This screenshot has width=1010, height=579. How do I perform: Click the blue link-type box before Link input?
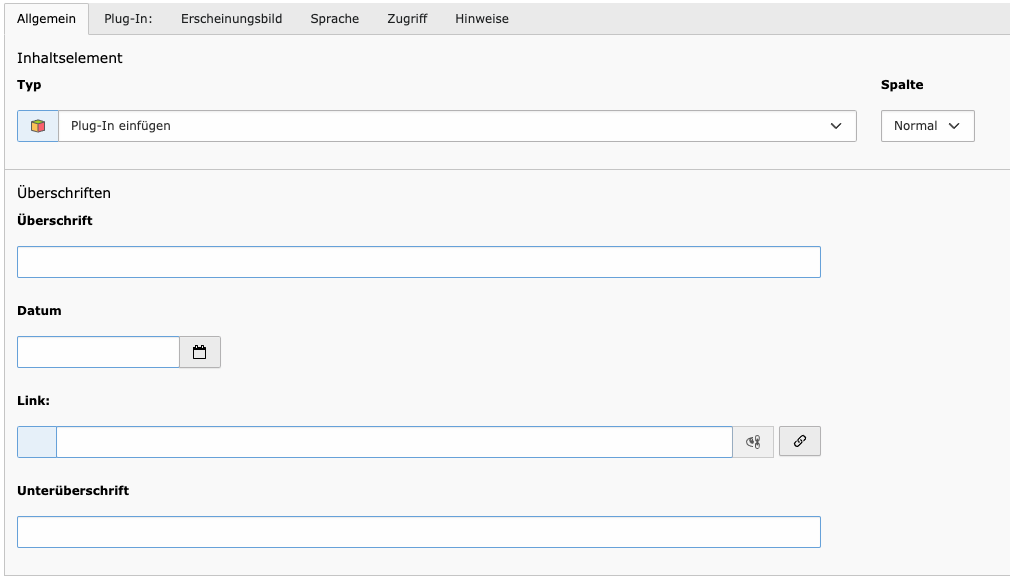(37, 442)
